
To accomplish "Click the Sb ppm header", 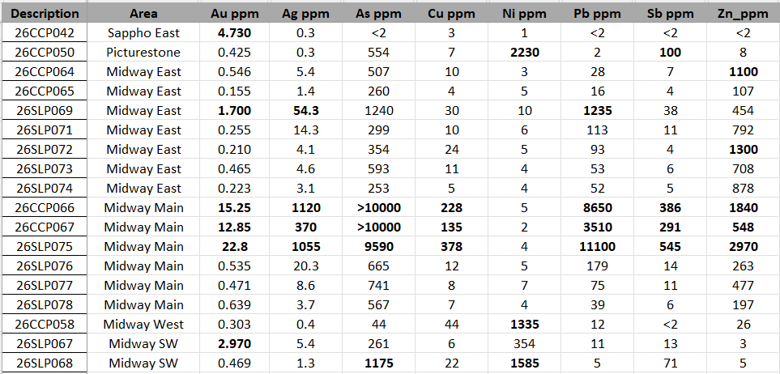I will point(670,13).
